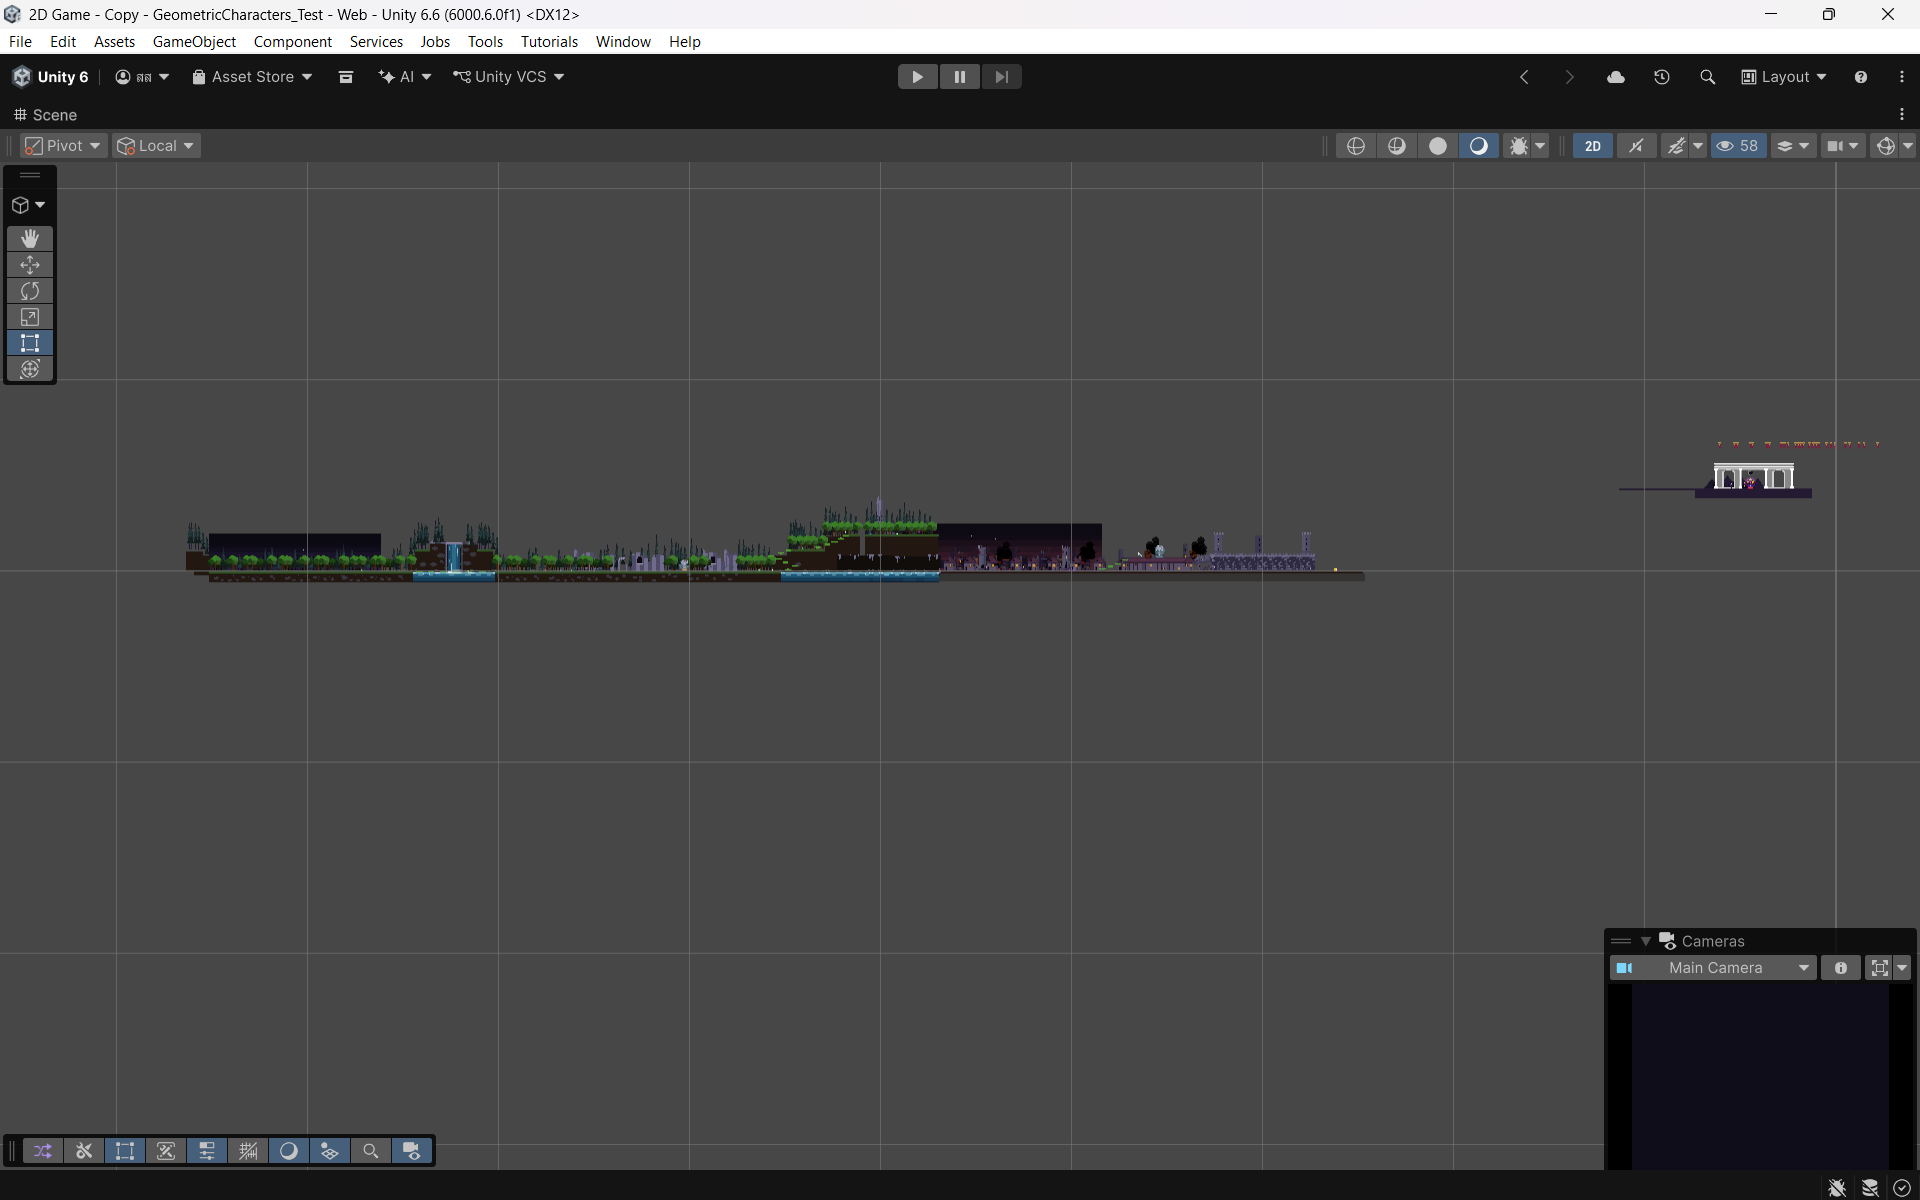Viewport: 1920px width, 1200px height.
Task: Open the Tutorials menu
Action: coord(549,41)
